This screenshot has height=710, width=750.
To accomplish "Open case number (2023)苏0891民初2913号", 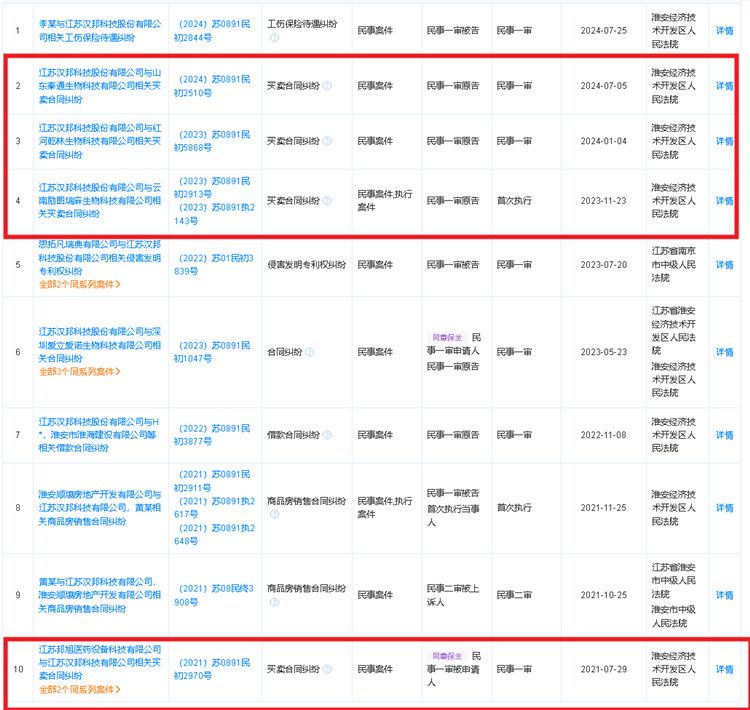I will [x=212, y=188].
